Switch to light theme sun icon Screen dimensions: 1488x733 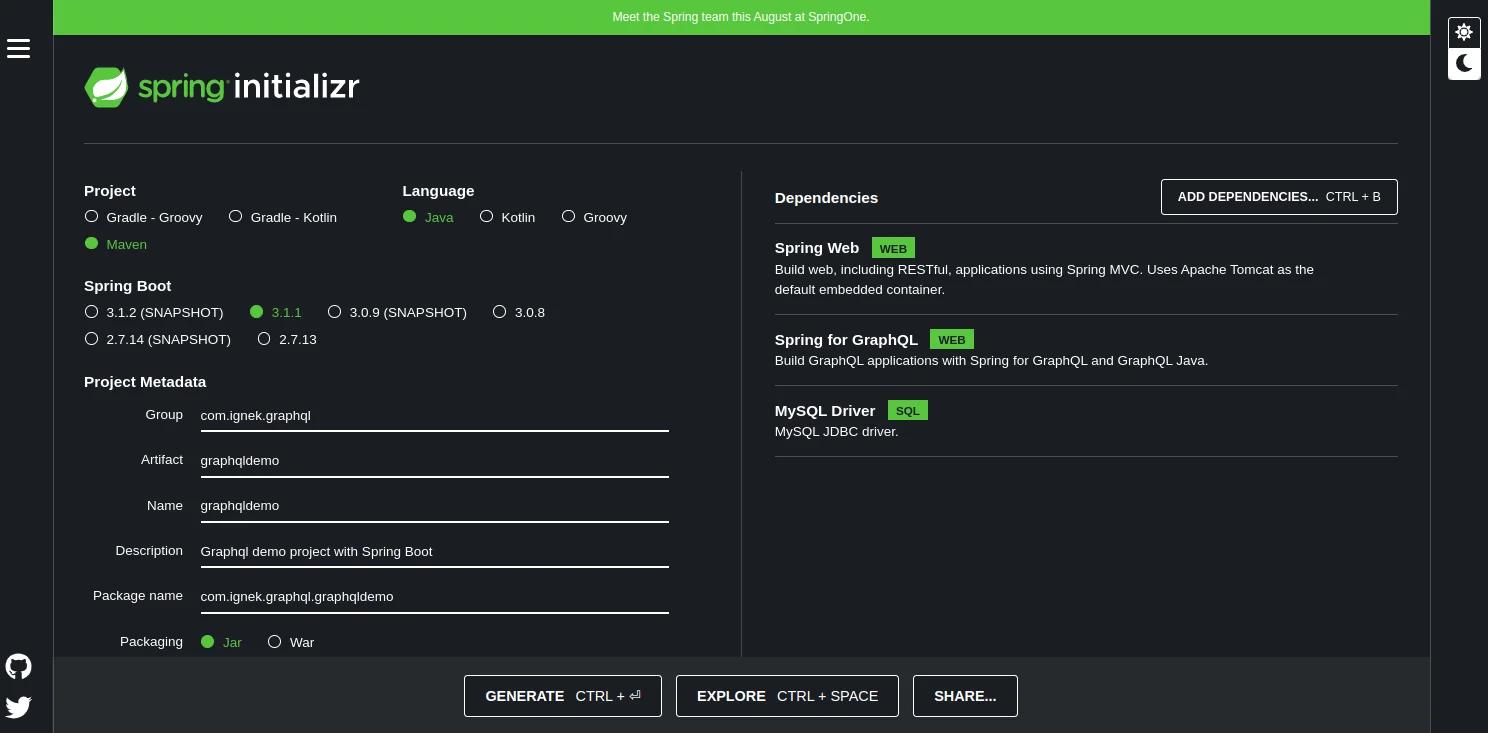coord(1464,32)
